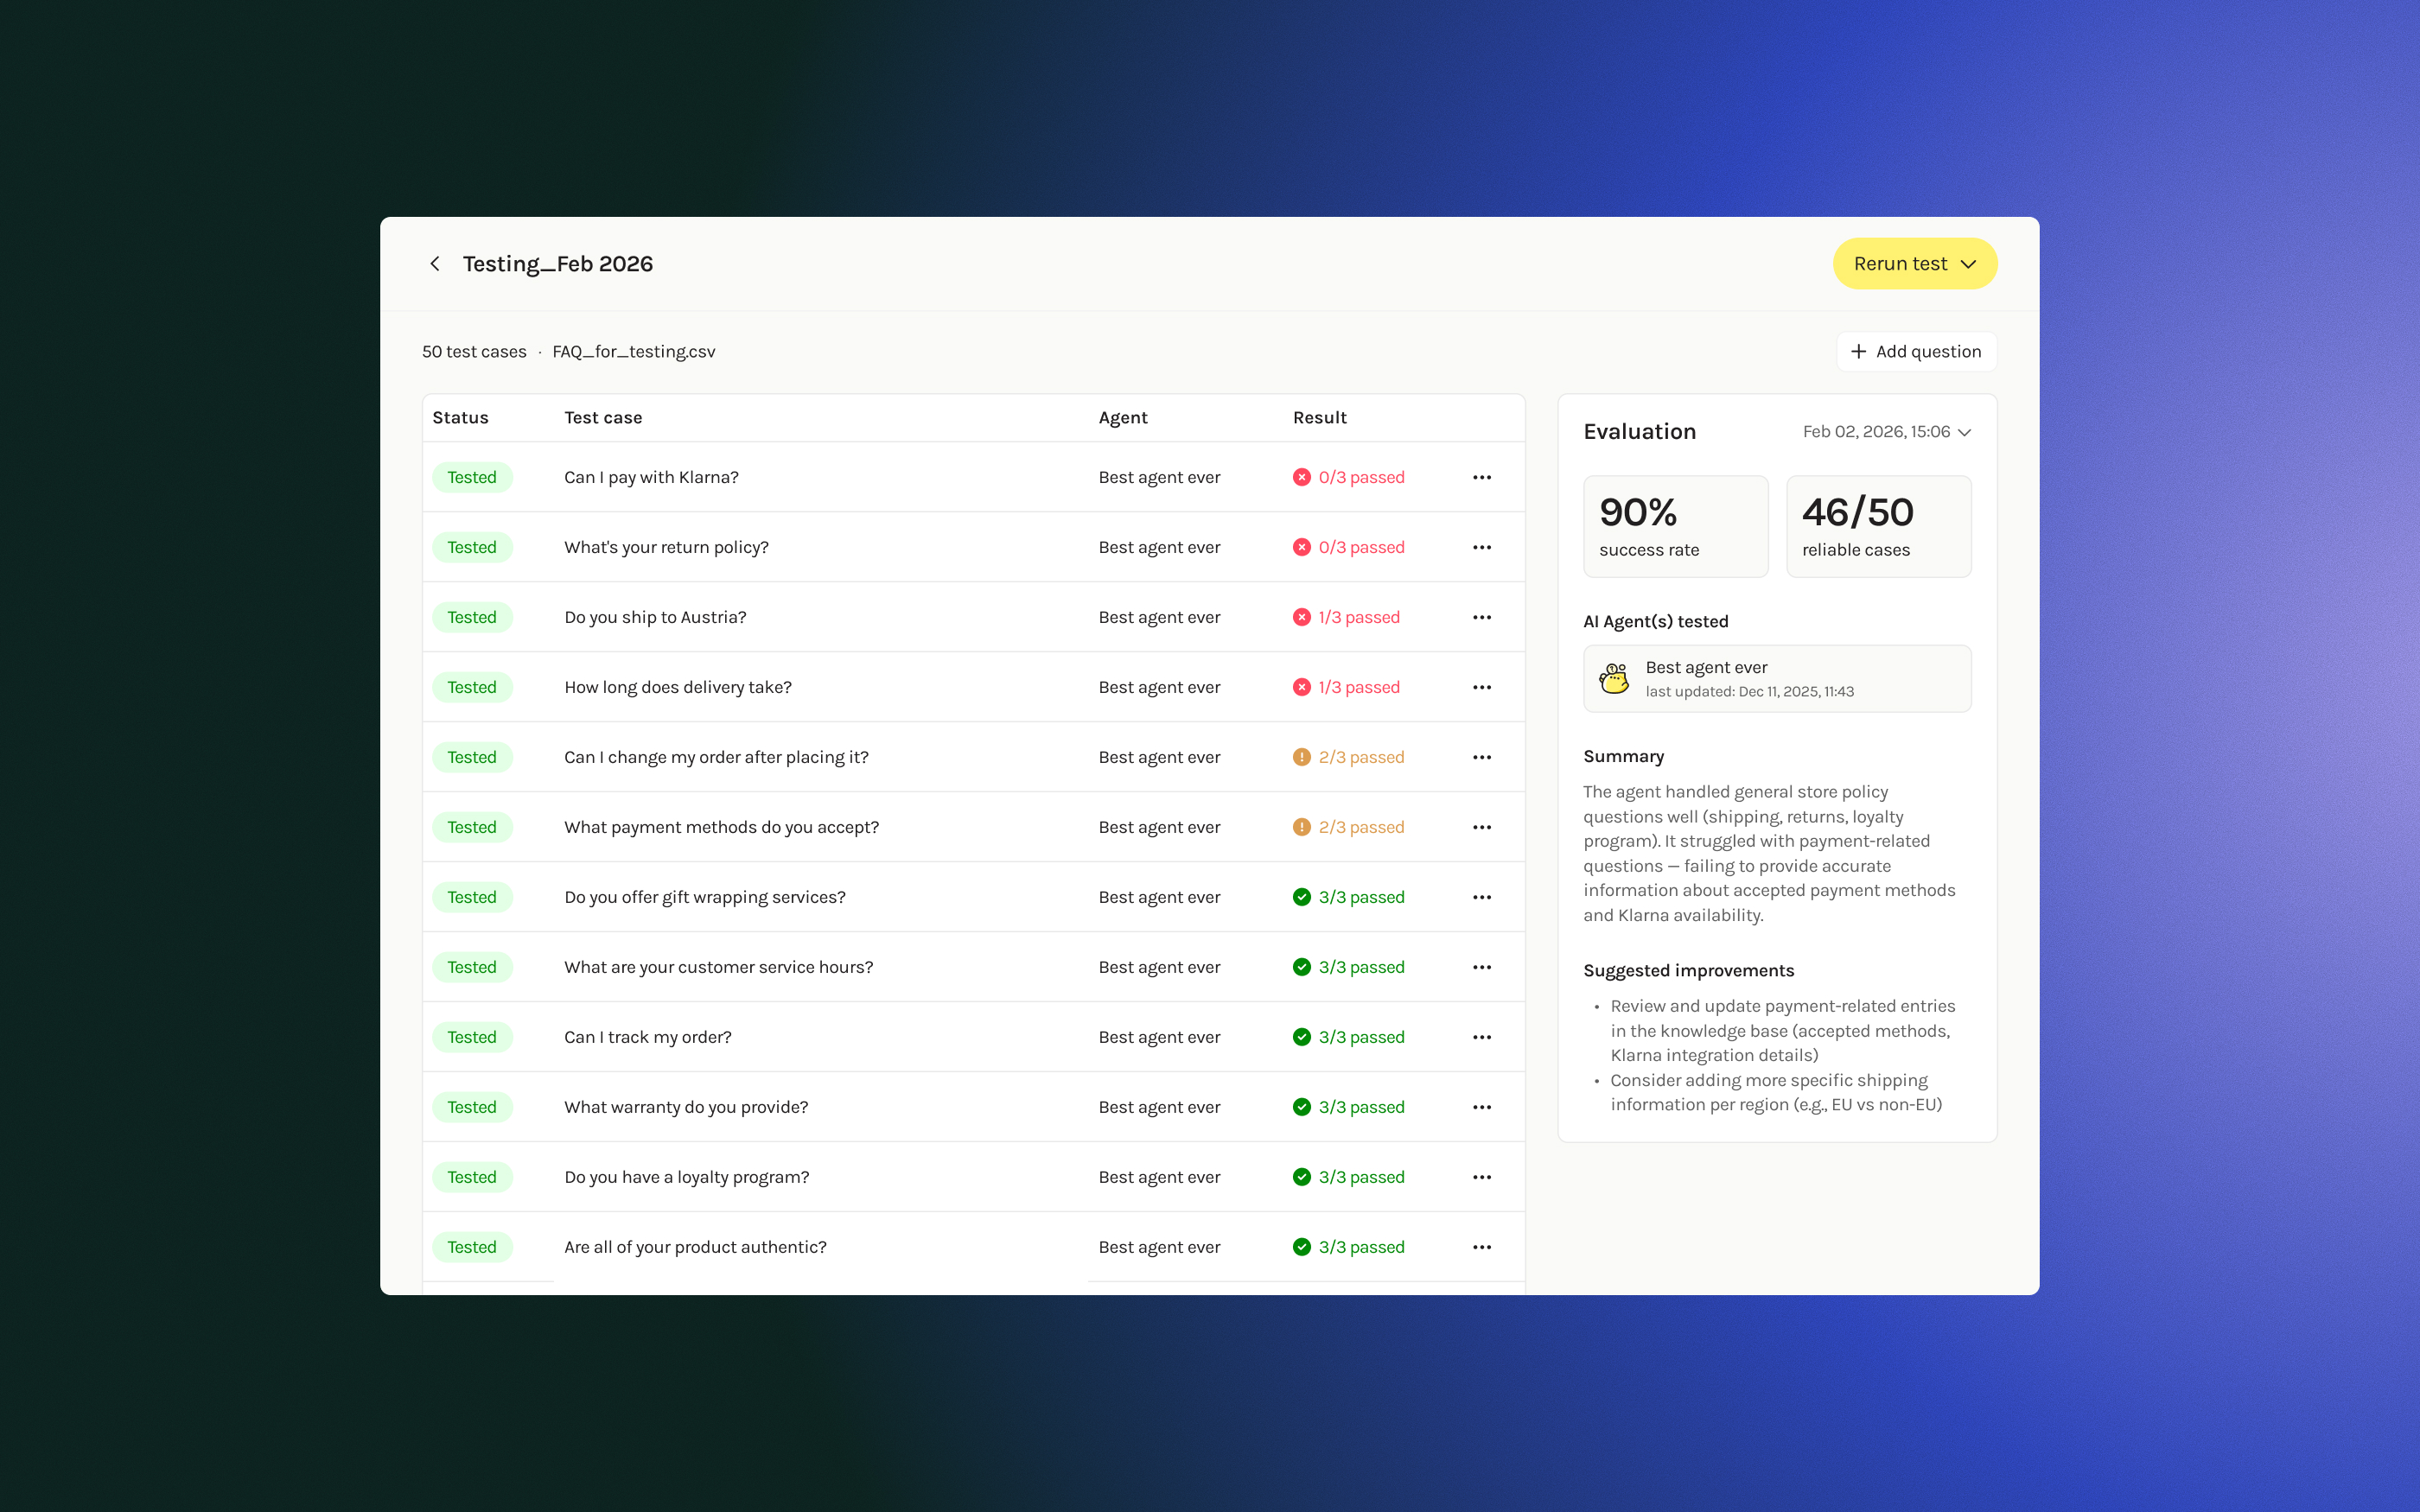Click the Tested badge on delivery time row
The height and width of the screenshot is (1512, 2420).
tap(471, 687)
